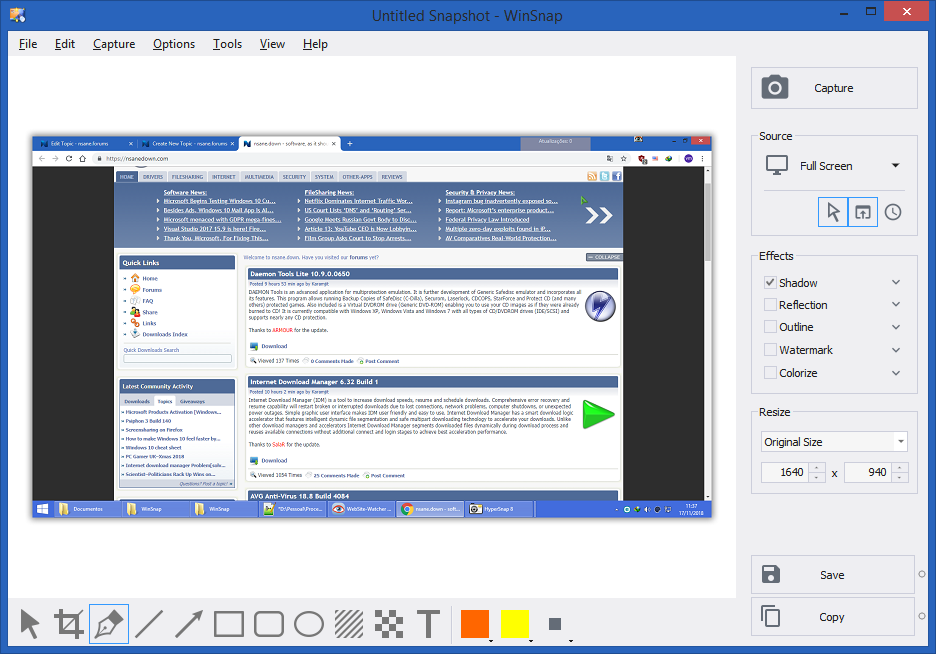
Task: Toggle include mouse cursor option
Action: [833, 212]
